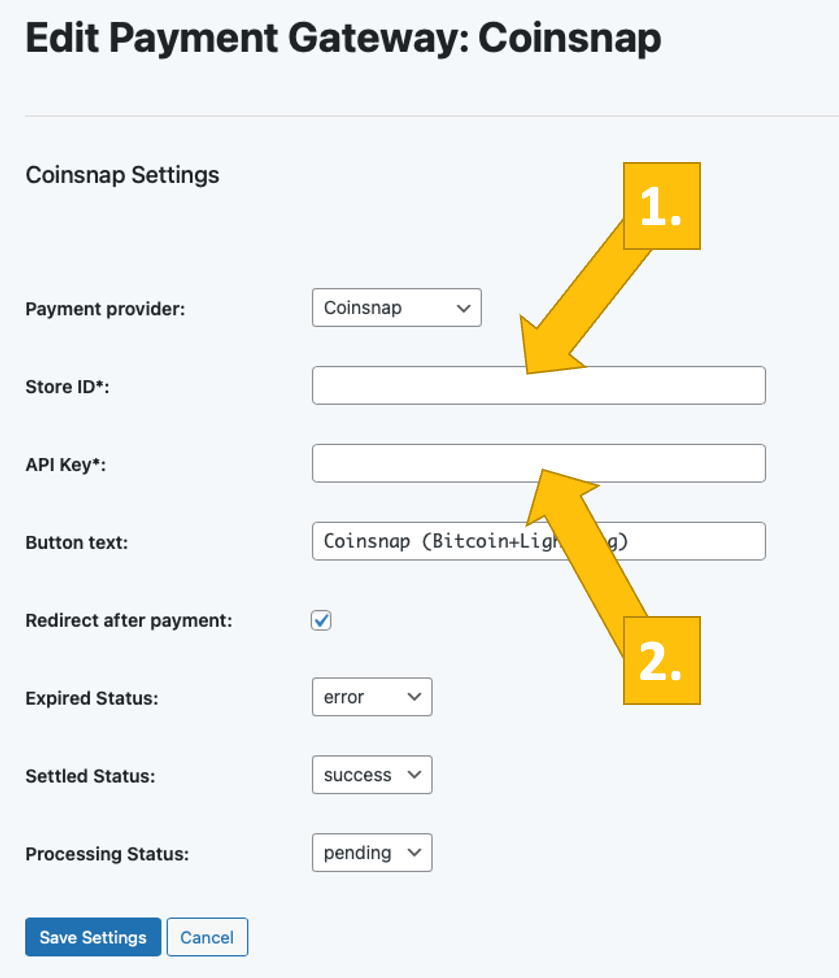
Task: Click the "Store ID*" field label
Action: tap(67, 387)
